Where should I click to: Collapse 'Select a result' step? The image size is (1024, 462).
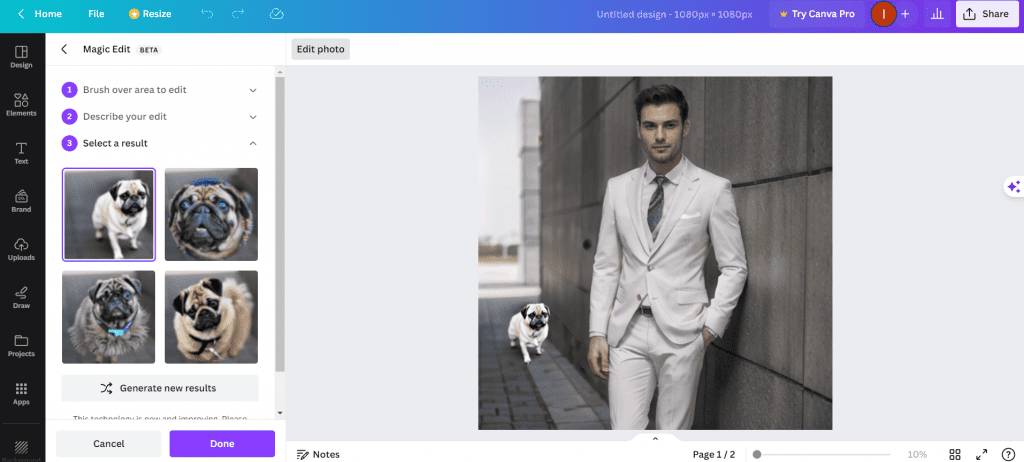pyautogui.click(x=253, y=144)
